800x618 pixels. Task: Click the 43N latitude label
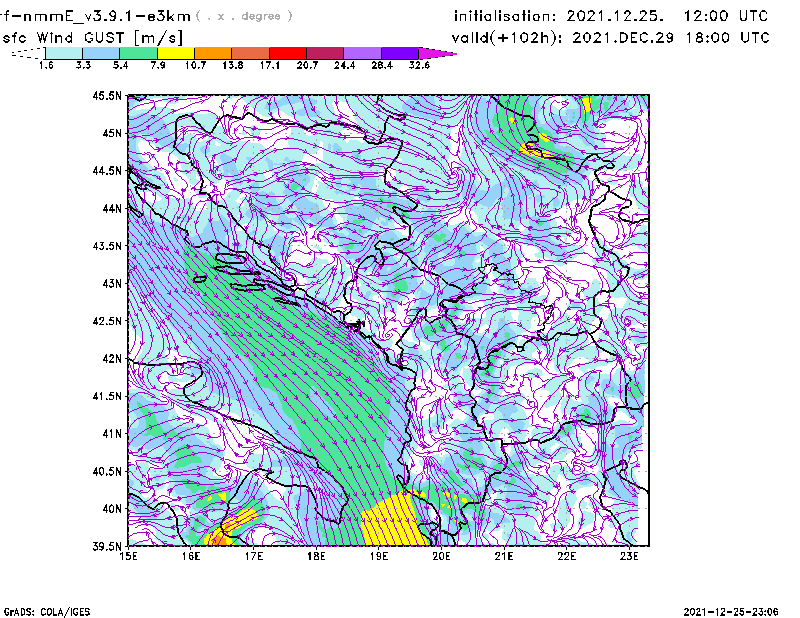(112, 283)
